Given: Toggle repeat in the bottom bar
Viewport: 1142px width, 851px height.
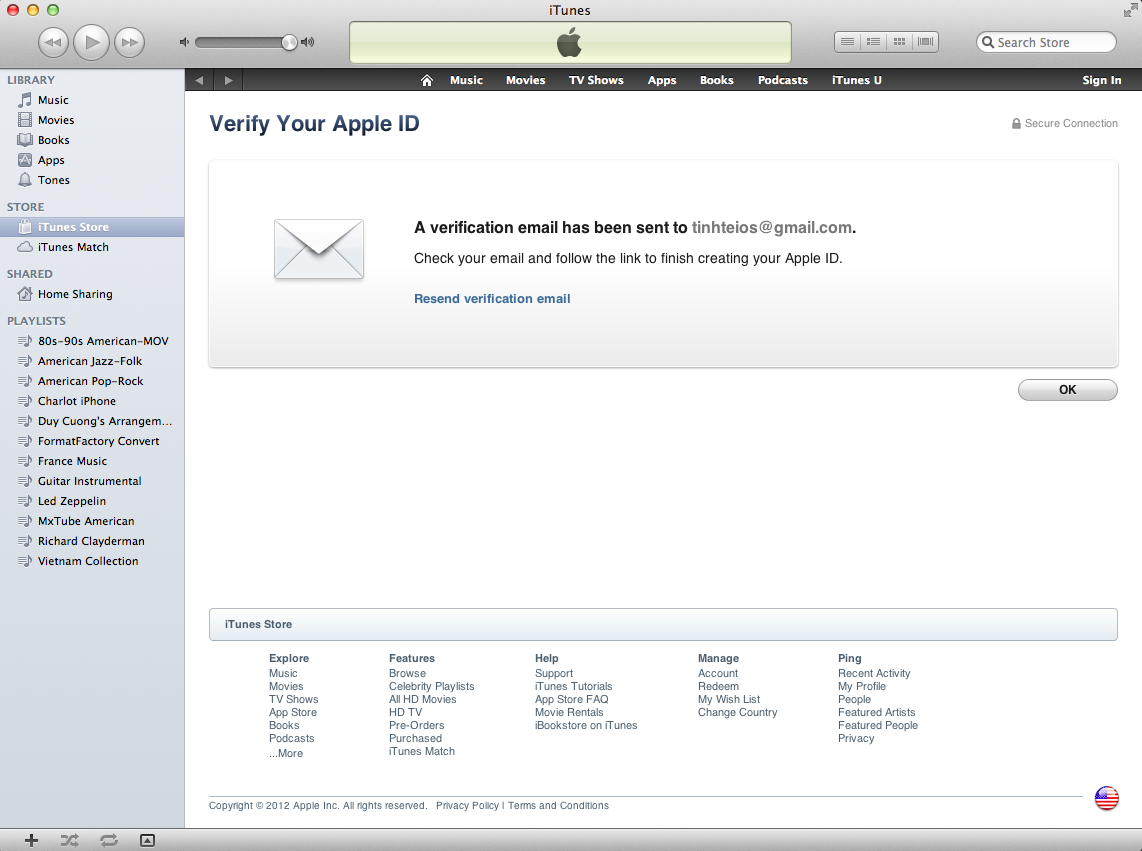Looking at the screenshot, I should 109,840.
